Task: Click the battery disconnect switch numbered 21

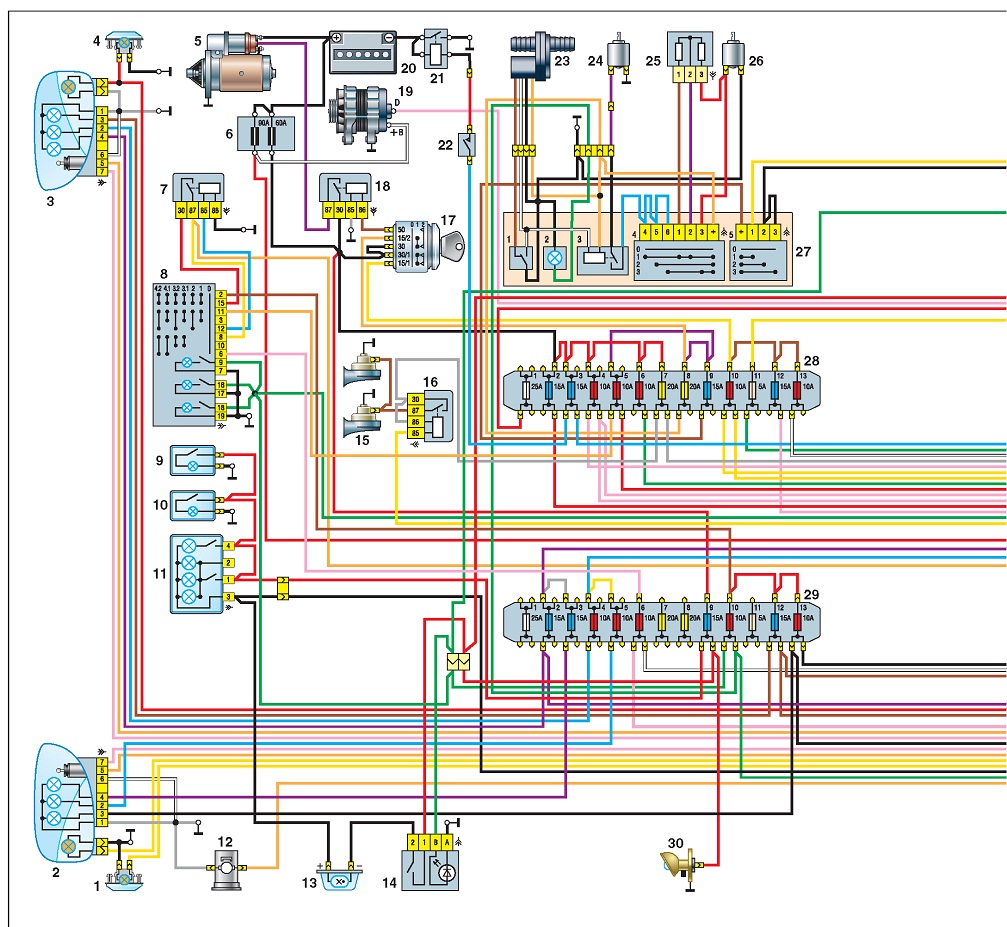Action: 436,47
